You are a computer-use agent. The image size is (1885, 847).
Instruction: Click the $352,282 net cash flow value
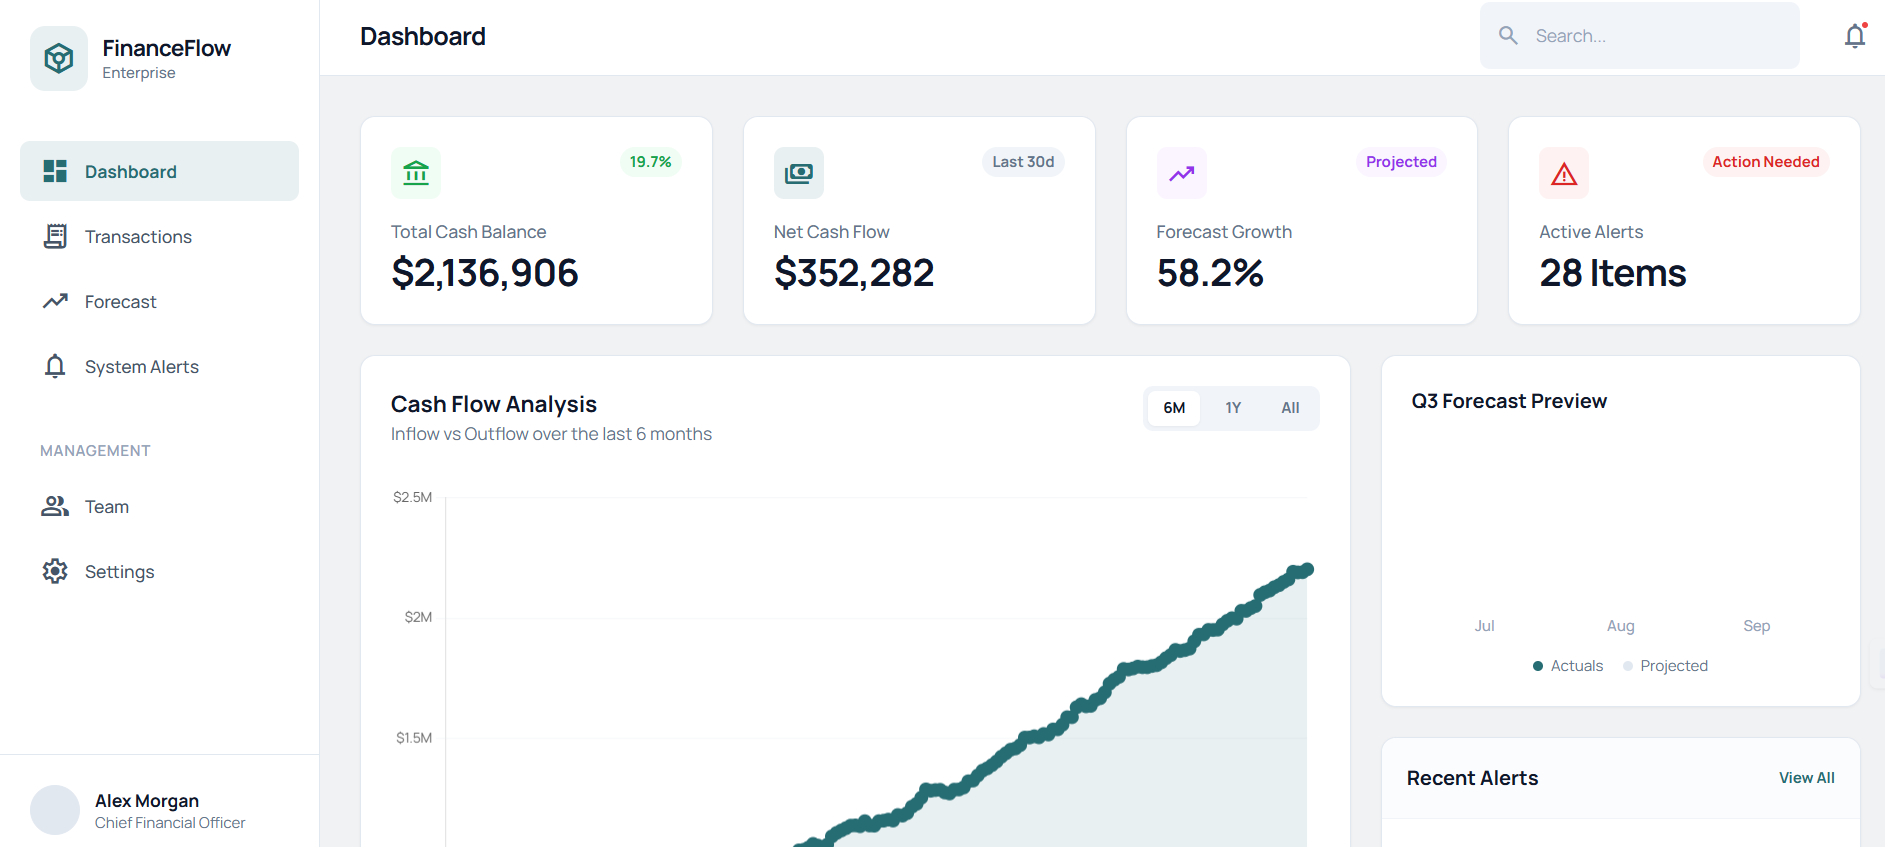(854, 273)
